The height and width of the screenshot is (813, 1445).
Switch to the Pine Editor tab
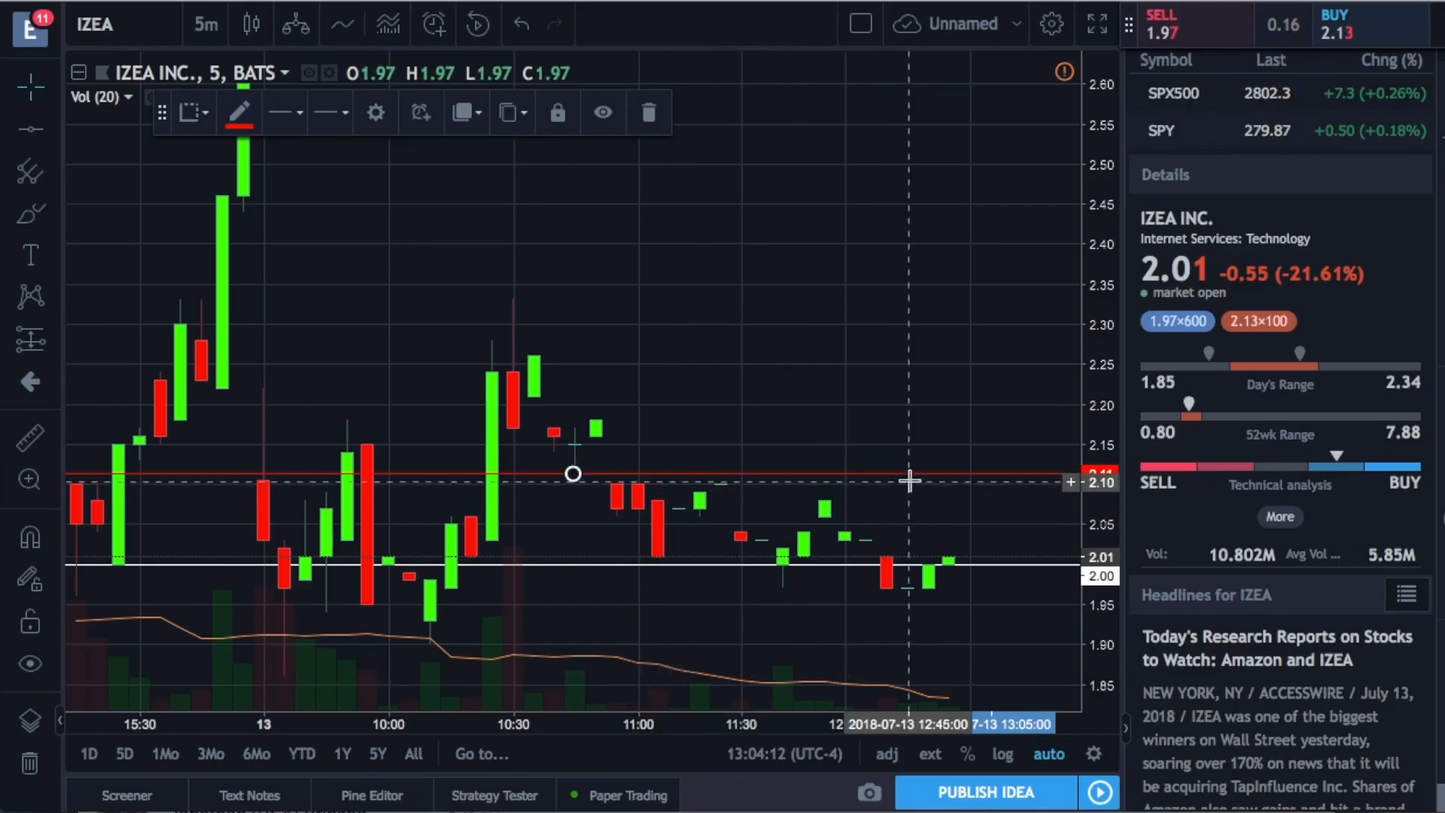pos(371,795)
